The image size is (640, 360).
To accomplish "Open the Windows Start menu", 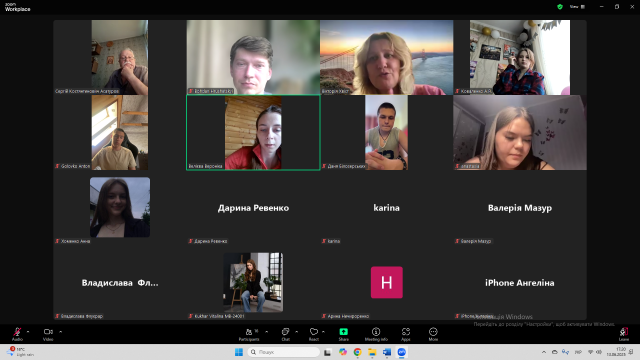I will [239, 352].
